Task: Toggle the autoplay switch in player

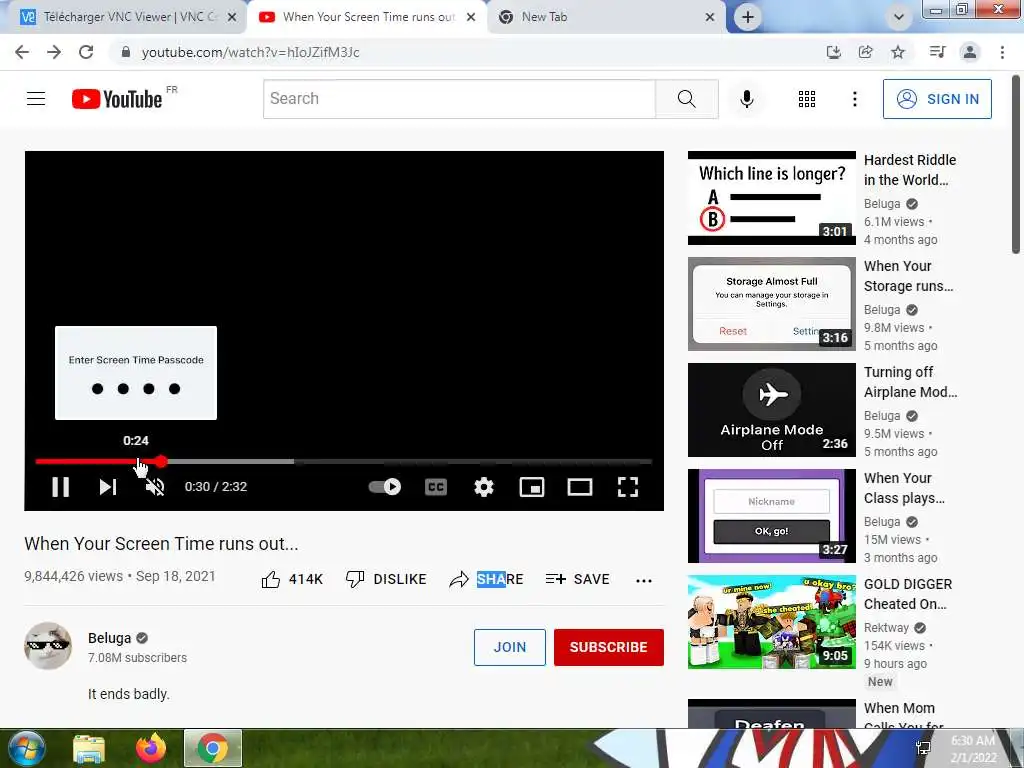Action: (385, 487)
